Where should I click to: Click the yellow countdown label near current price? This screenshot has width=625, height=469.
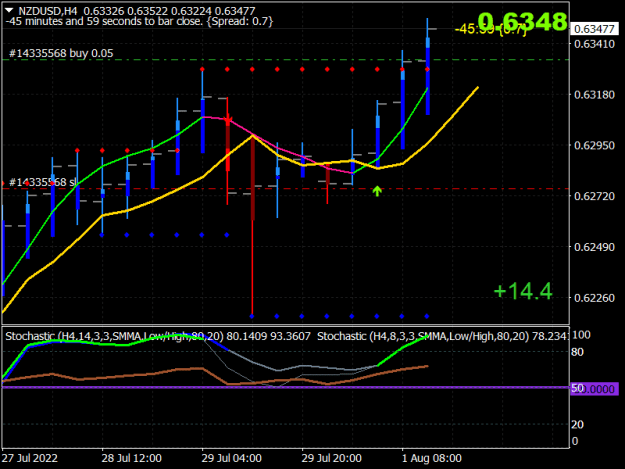490,29
